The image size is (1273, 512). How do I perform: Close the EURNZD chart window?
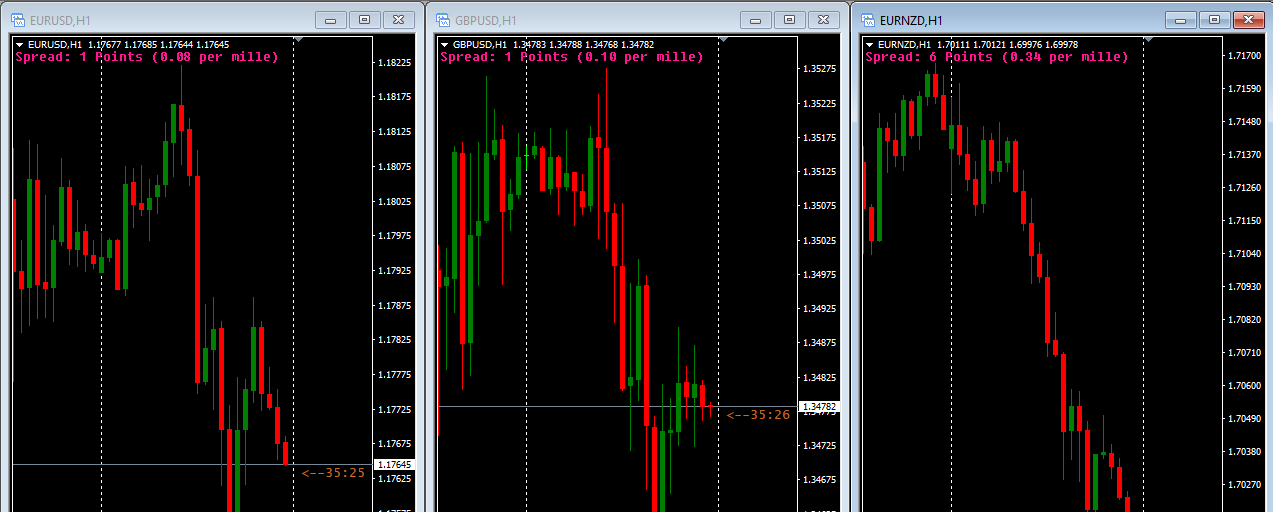pos(1245,20)
